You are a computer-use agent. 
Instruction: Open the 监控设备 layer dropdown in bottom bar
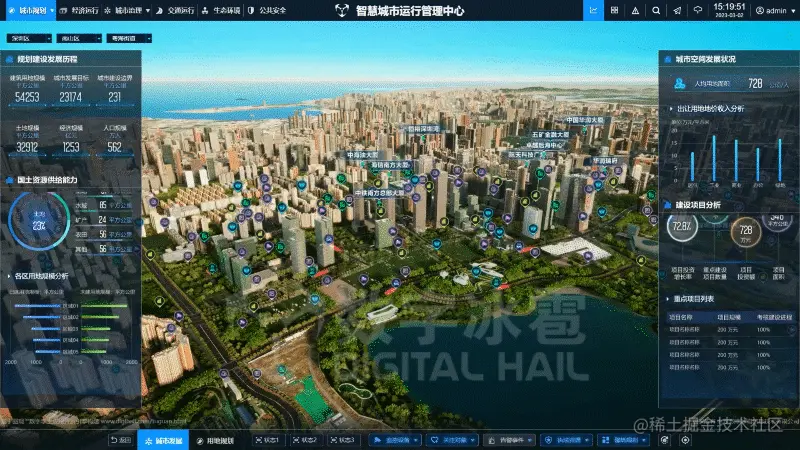(x=395, y=440)
